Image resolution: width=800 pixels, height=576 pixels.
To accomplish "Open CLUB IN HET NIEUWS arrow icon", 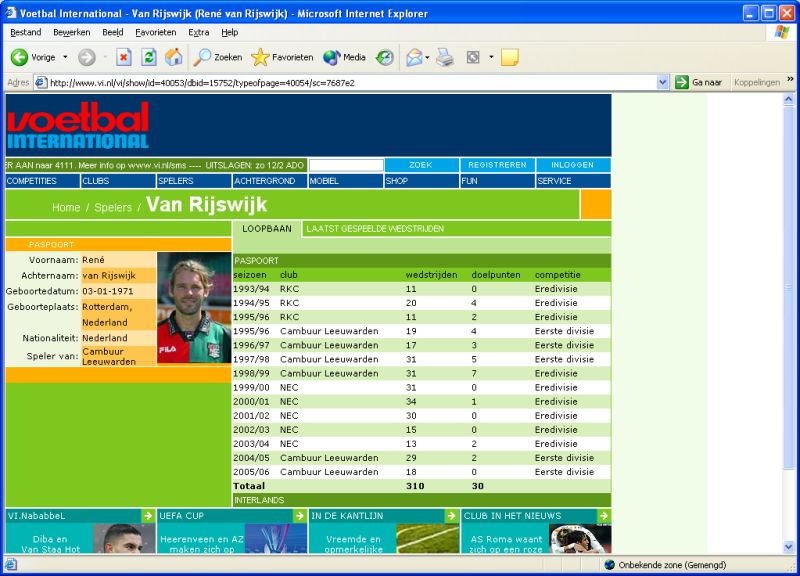I will [604, 516].
